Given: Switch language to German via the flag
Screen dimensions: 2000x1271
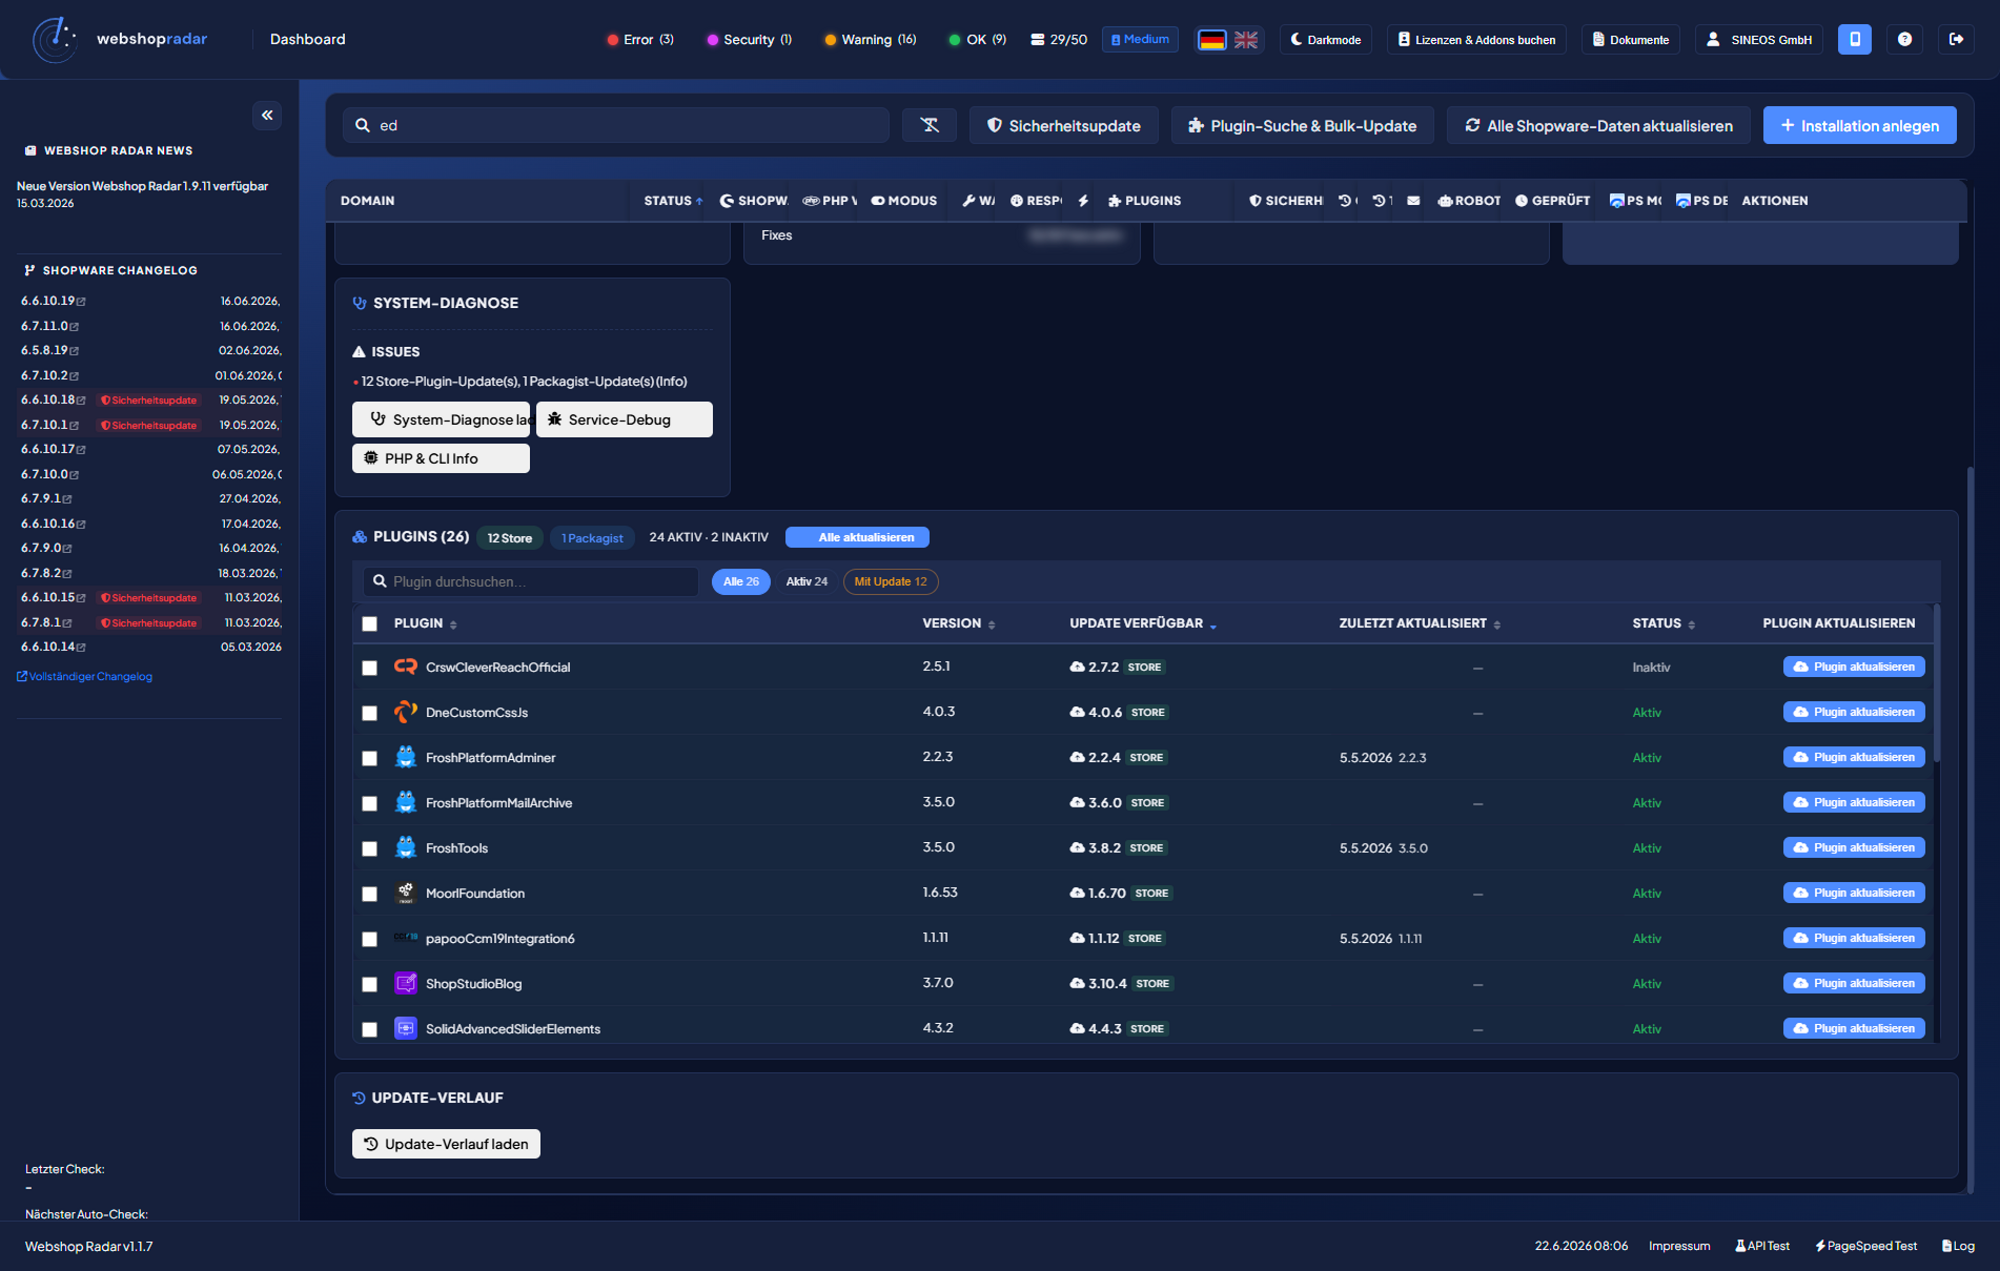Looking at the screenshot, I should [x=1212, y=40].
